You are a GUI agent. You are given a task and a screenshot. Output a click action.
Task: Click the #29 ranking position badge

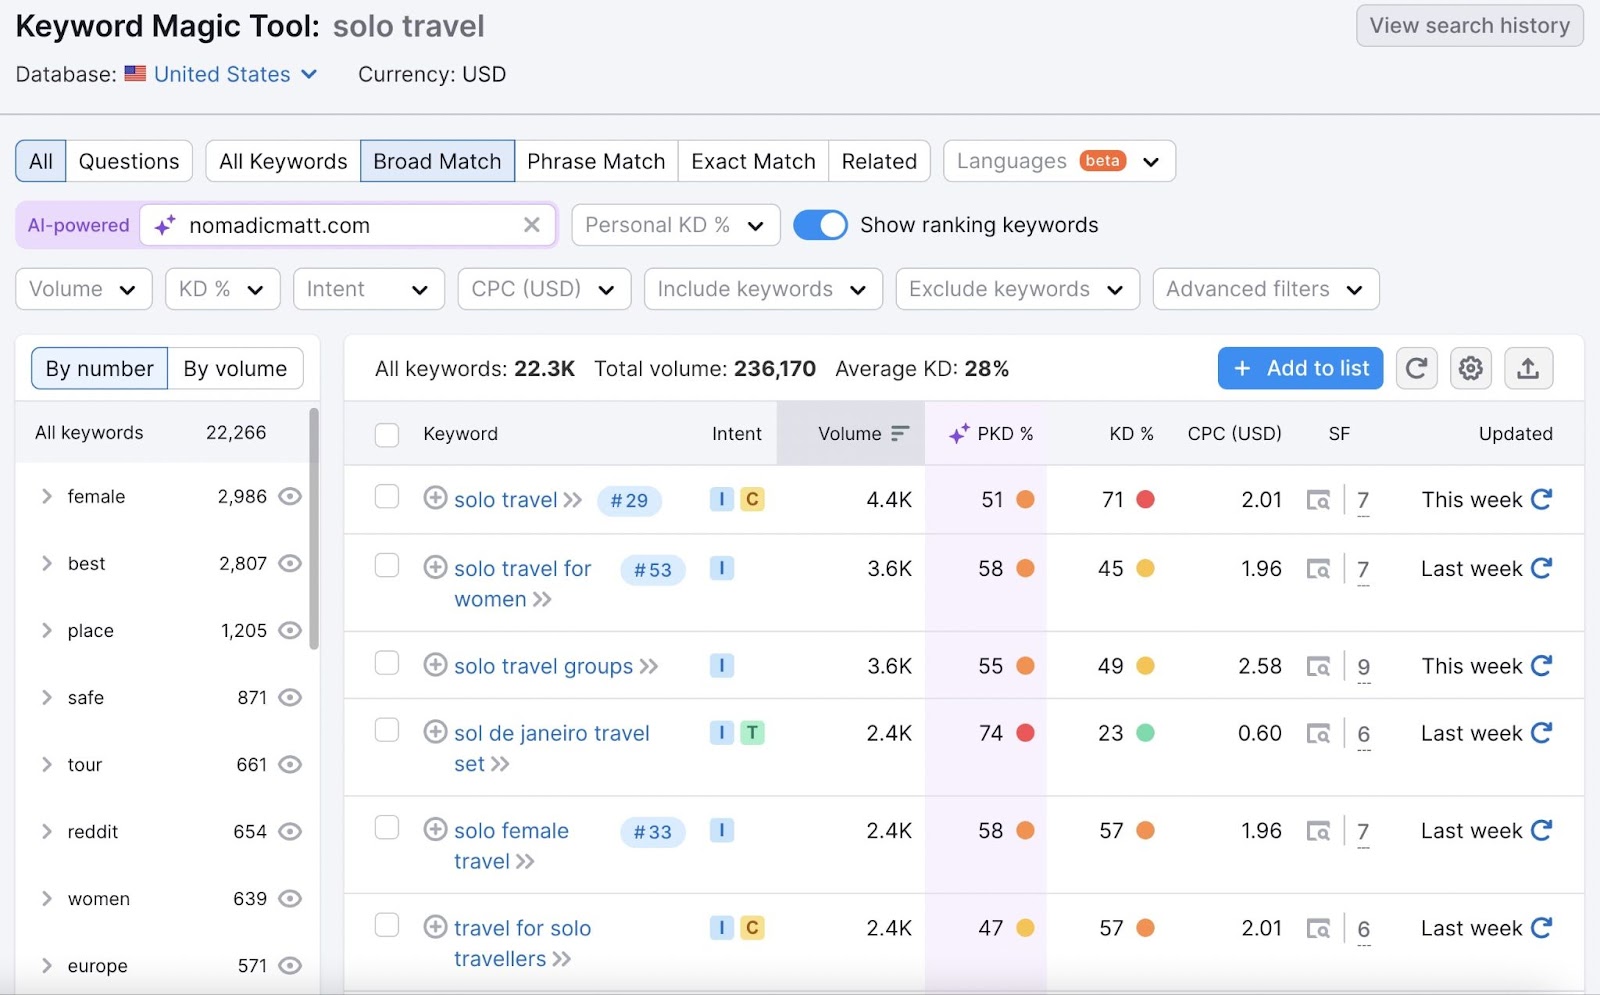point(629,500)
